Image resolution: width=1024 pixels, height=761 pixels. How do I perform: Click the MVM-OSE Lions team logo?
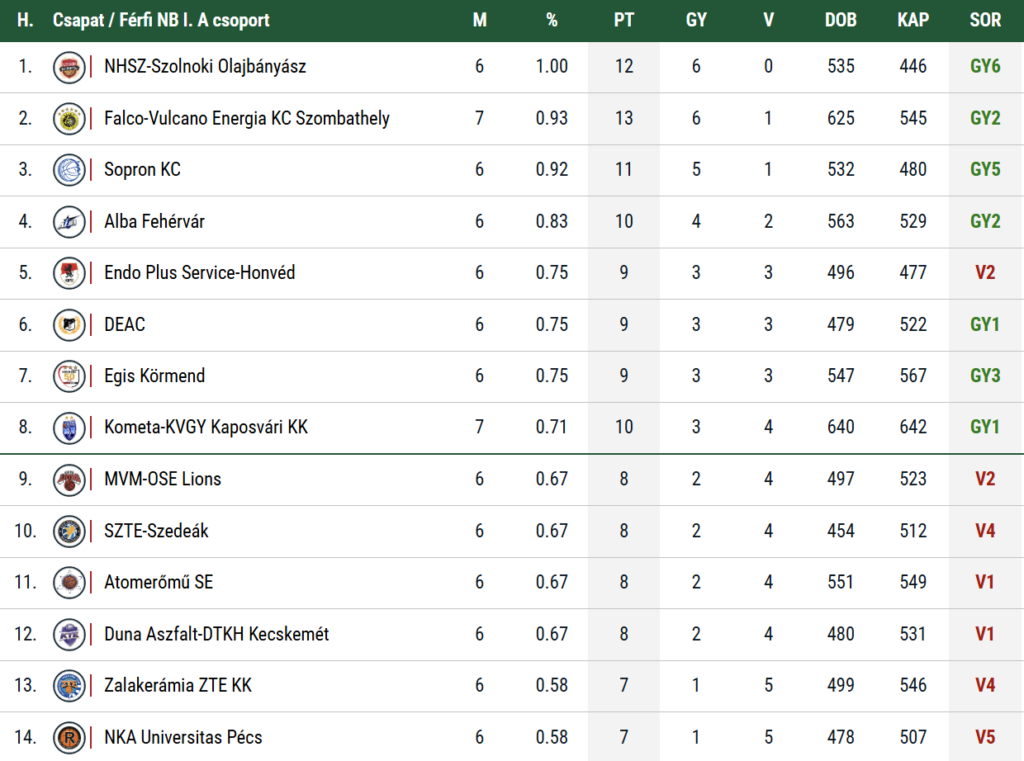tap(69, 479)
